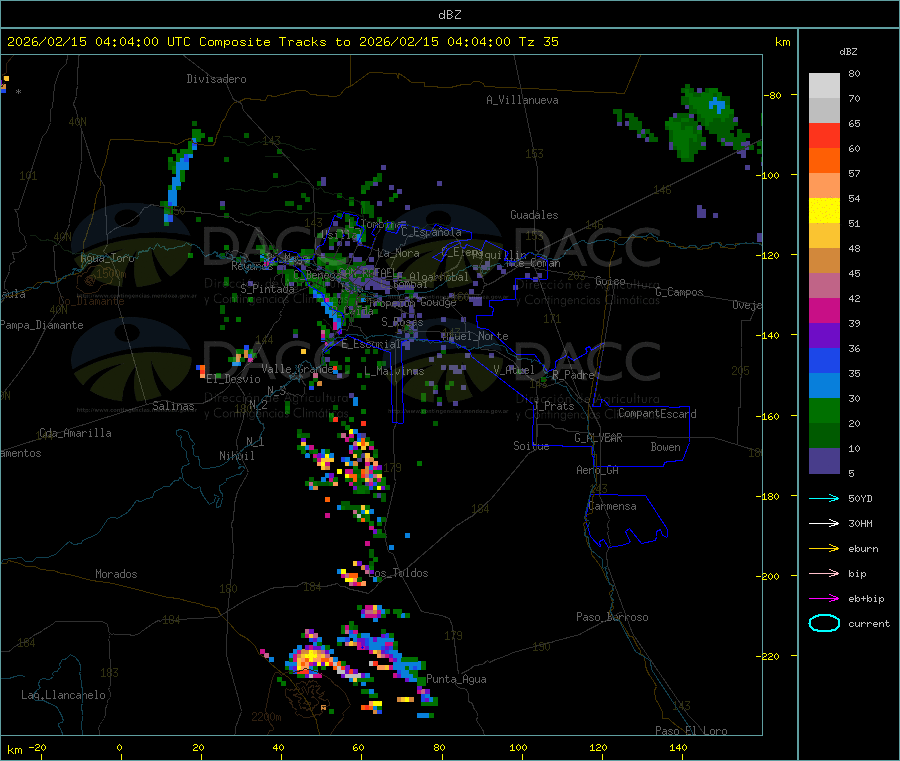The height and width of the screenshot is (761, 900).
Task: Click the 'Divisadero' map label
Action: tap(216, 79)
